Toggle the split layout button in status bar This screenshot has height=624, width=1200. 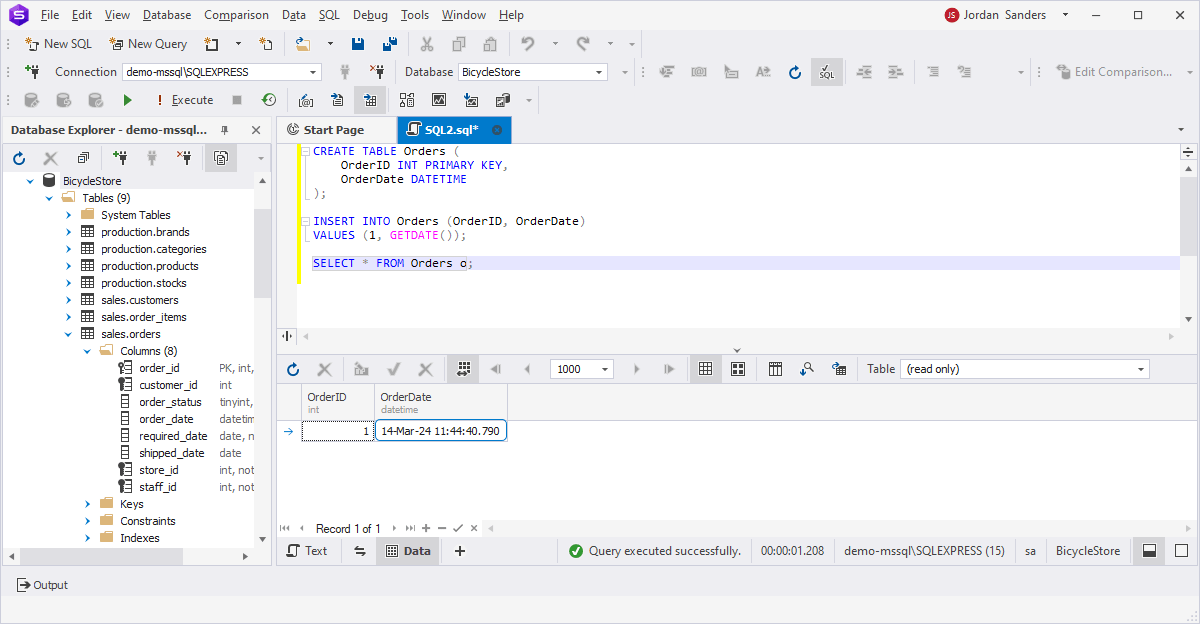point(1149,551)
